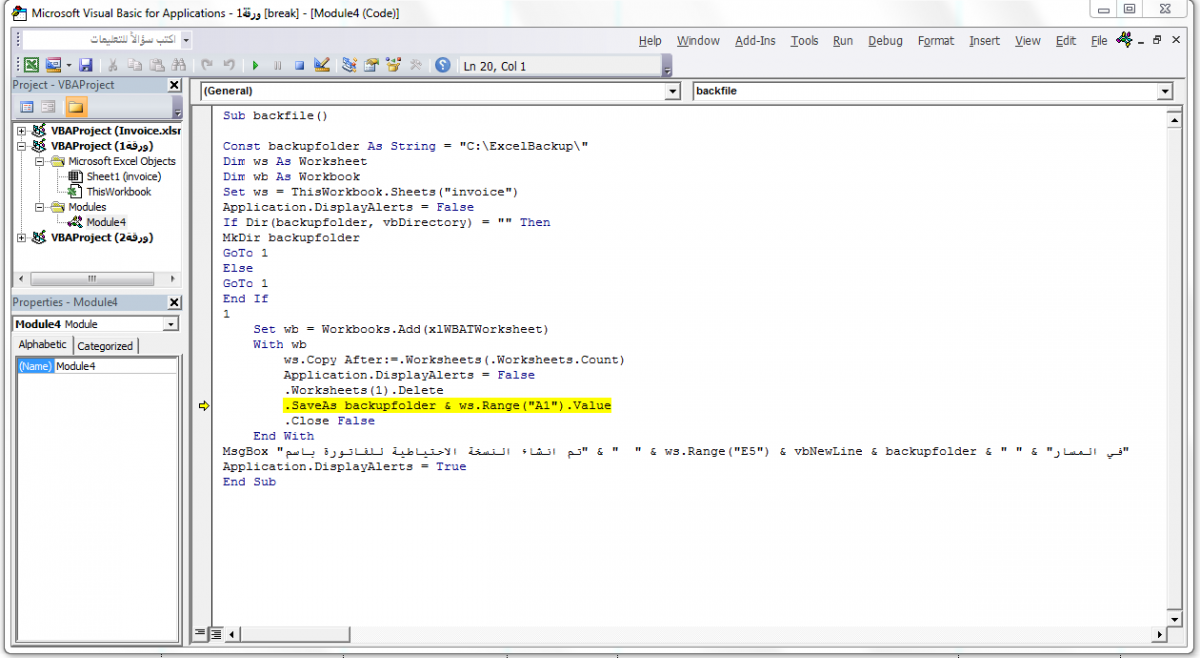Open the View menu
The width and height of the screenshot is (1200, 658).
click(x=1028, y=41)
